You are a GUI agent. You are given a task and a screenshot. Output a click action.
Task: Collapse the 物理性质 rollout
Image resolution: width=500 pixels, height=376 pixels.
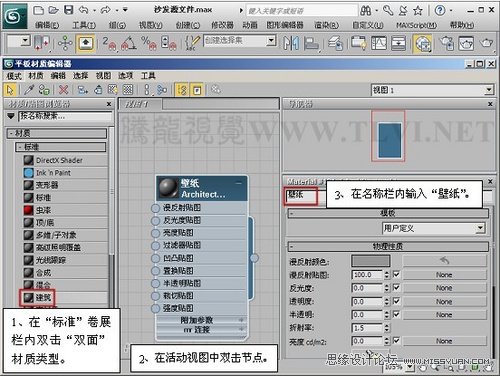click(388, 247)
